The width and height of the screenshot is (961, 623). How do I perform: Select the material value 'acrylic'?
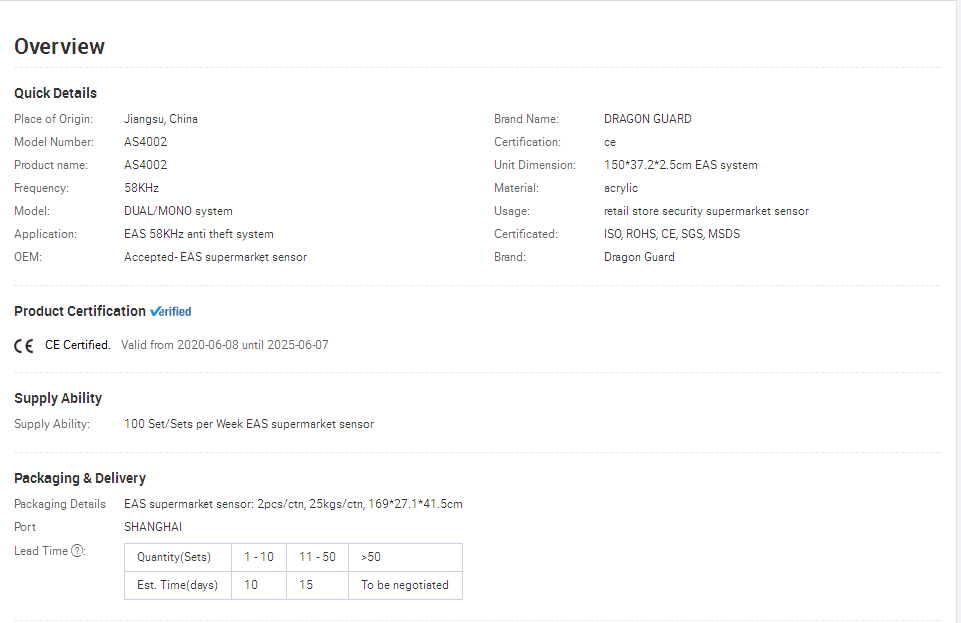click(621, 189)
